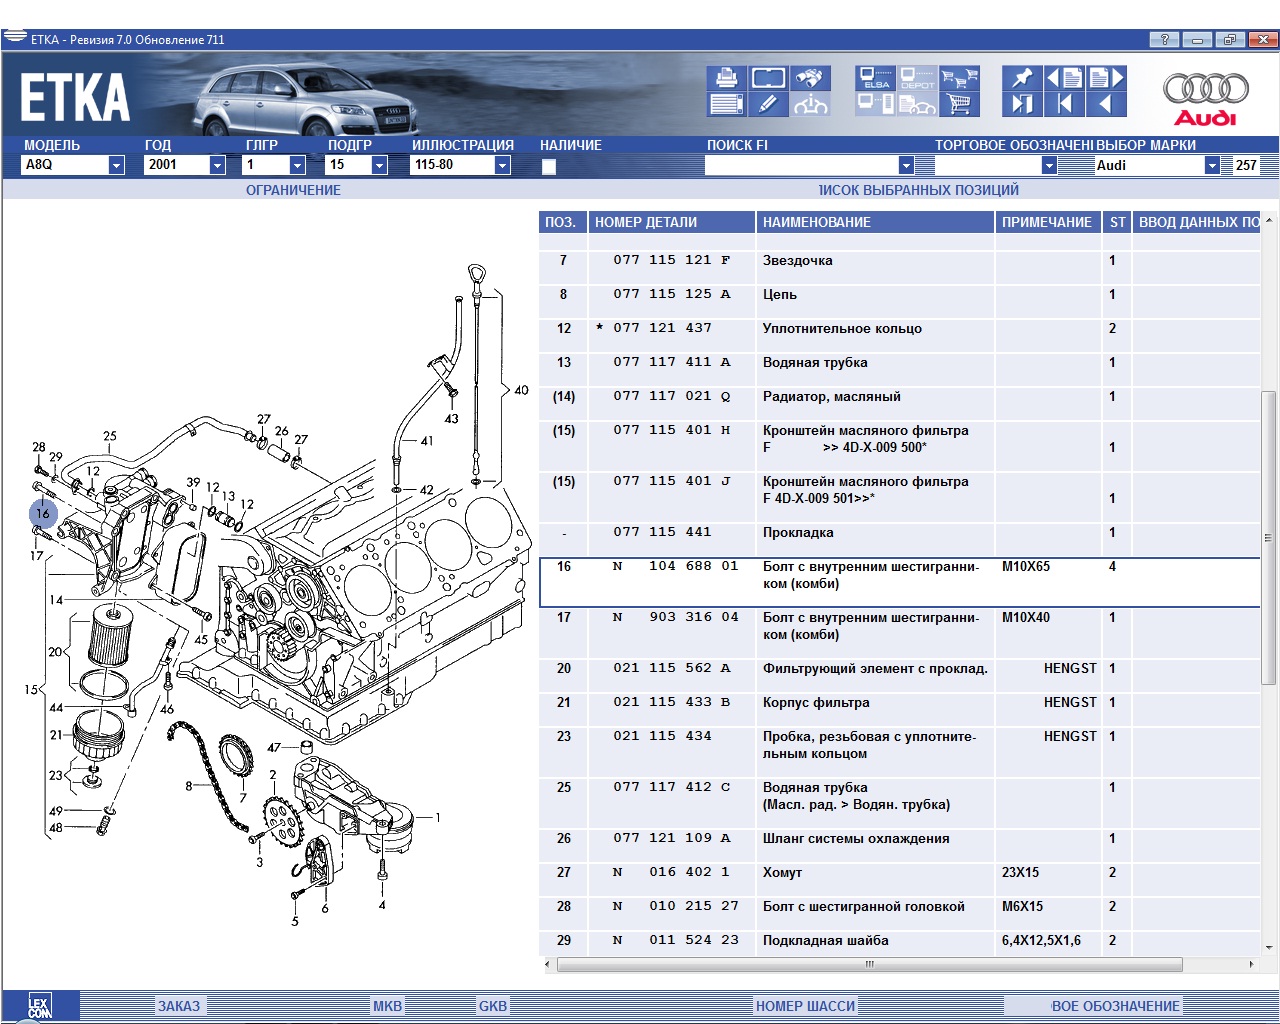
Task: Open the single shopping cart icon
Action: point(959,104)
